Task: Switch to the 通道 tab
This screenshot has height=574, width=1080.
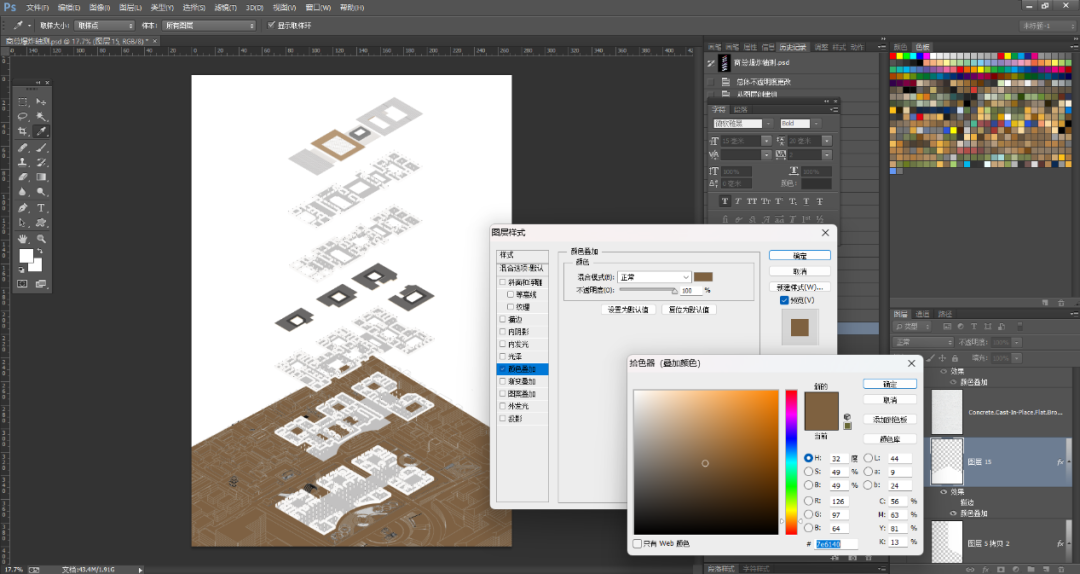Action: [923, 314]
